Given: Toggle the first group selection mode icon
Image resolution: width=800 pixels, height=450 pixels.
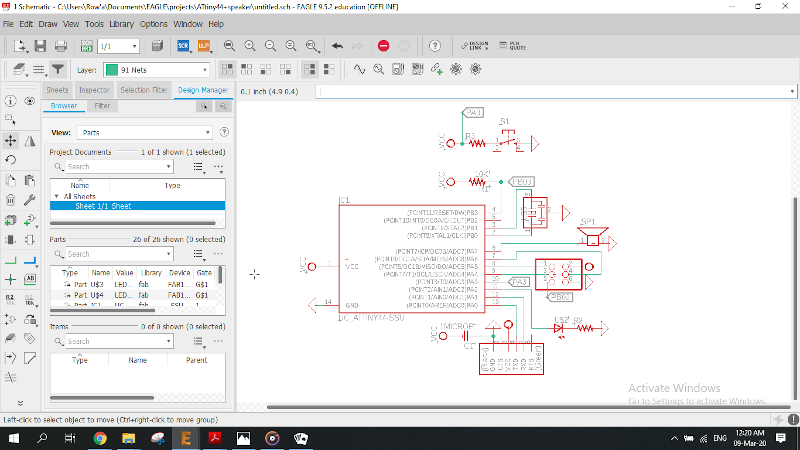Looking at the screenshot, I should [x=228, y=69].
